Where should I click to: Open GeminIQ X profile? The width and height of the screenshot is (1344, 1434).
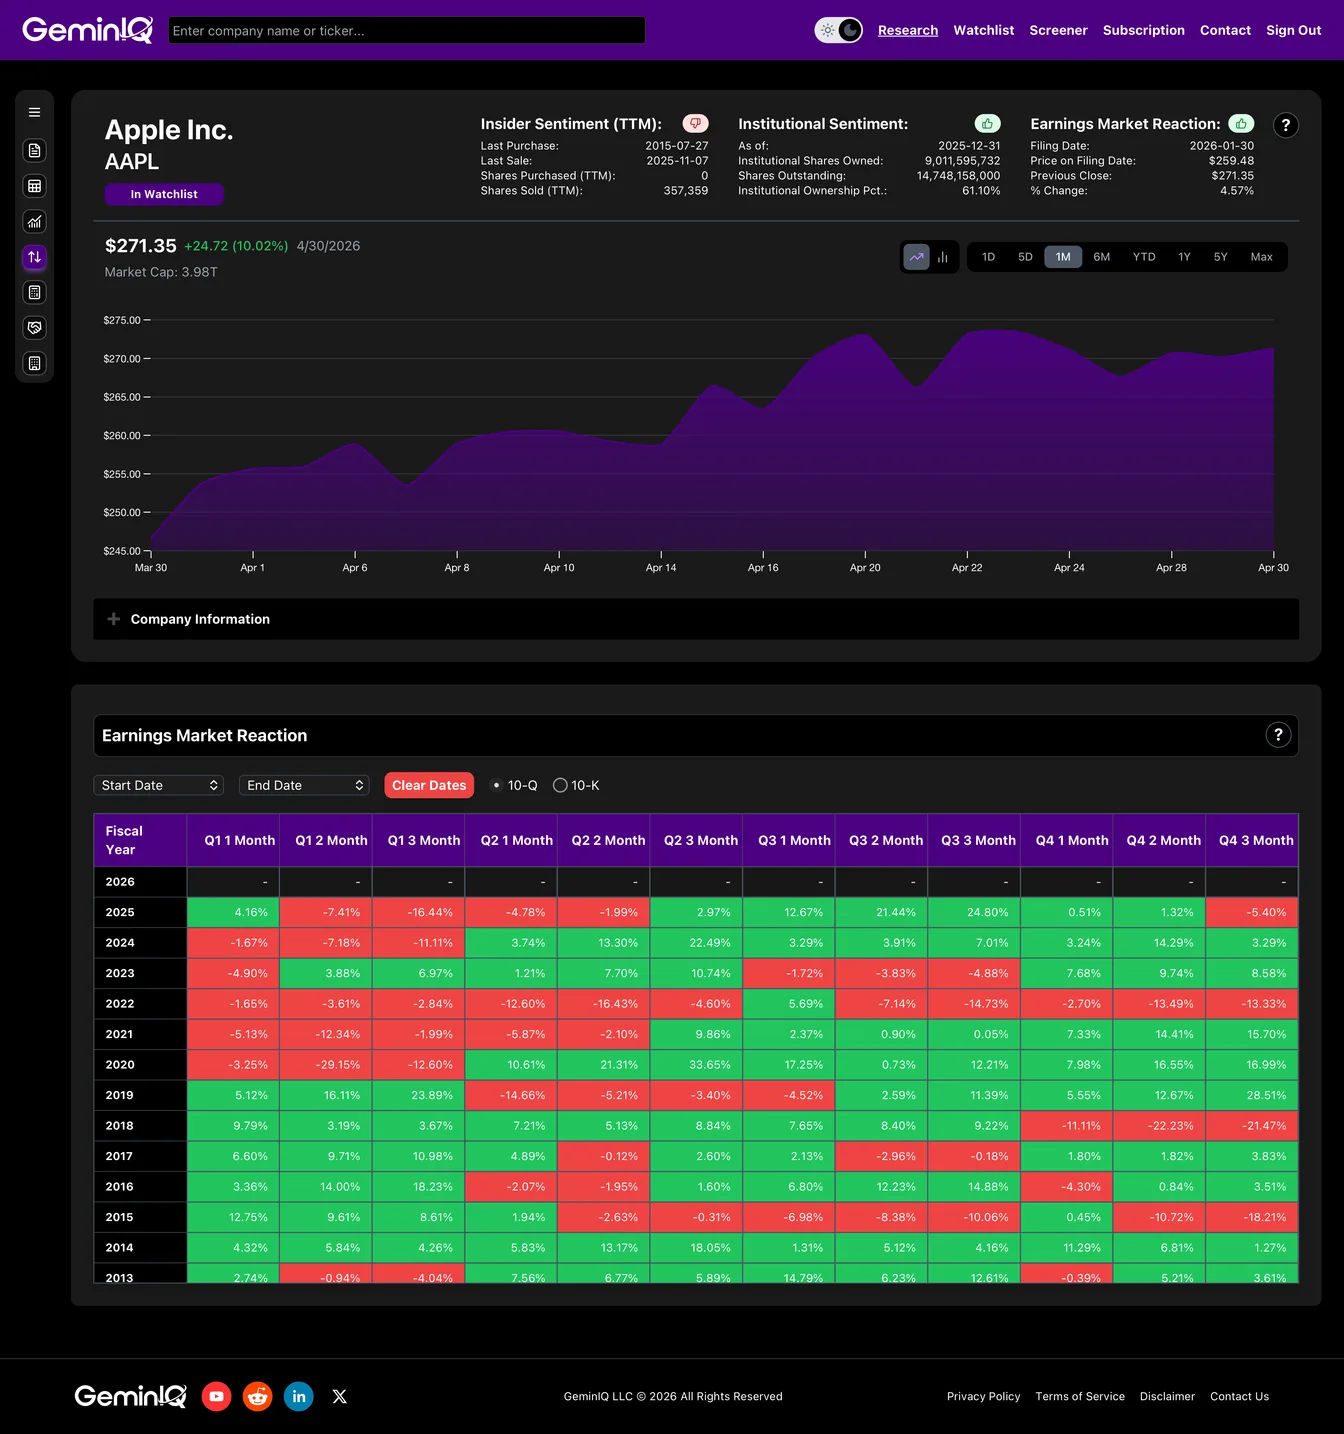coord(340,1396)
